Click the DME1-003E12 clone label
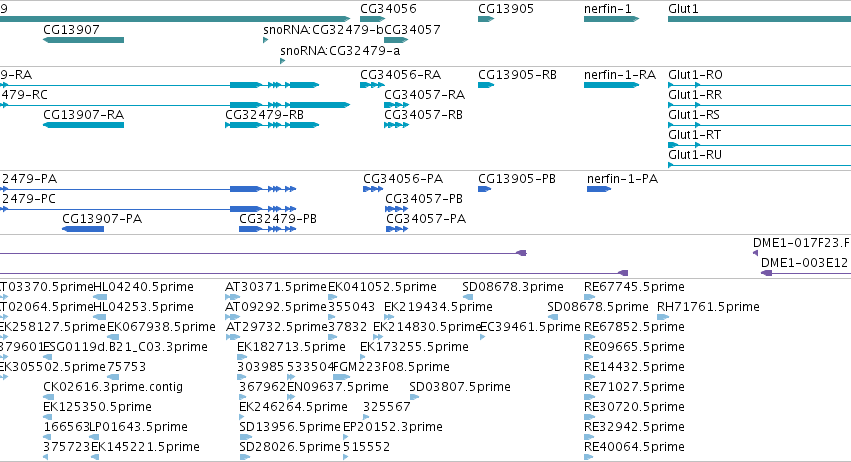Screen dimensions: 851x462 pos(804,263)
